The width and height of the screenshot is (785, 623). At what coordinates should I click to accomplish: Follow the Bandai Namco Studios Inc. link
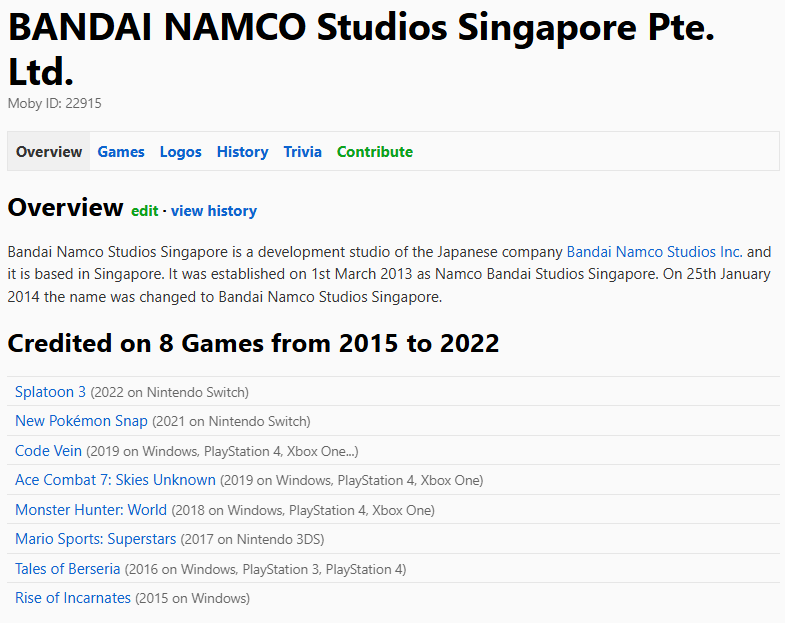click(x=654, y=251)
